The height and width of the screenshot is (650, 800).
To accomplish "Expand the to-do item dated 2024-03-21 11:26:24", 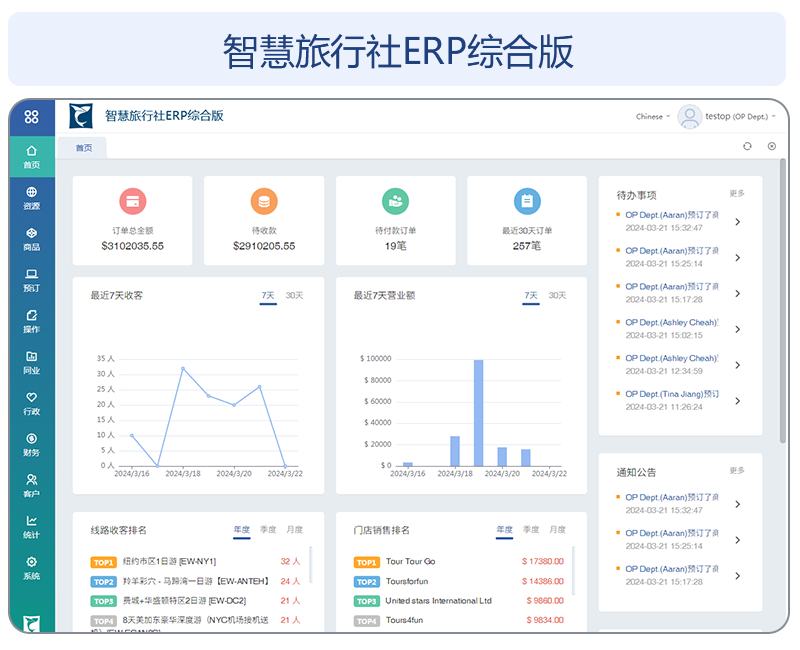I will point(738,401).
